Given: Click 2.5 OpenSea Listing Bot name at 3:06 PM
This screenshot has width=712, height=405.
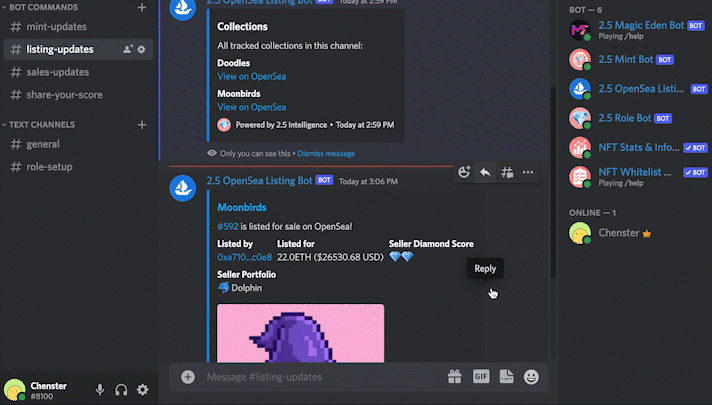Looking at the screenshot, I should point(259,181).
